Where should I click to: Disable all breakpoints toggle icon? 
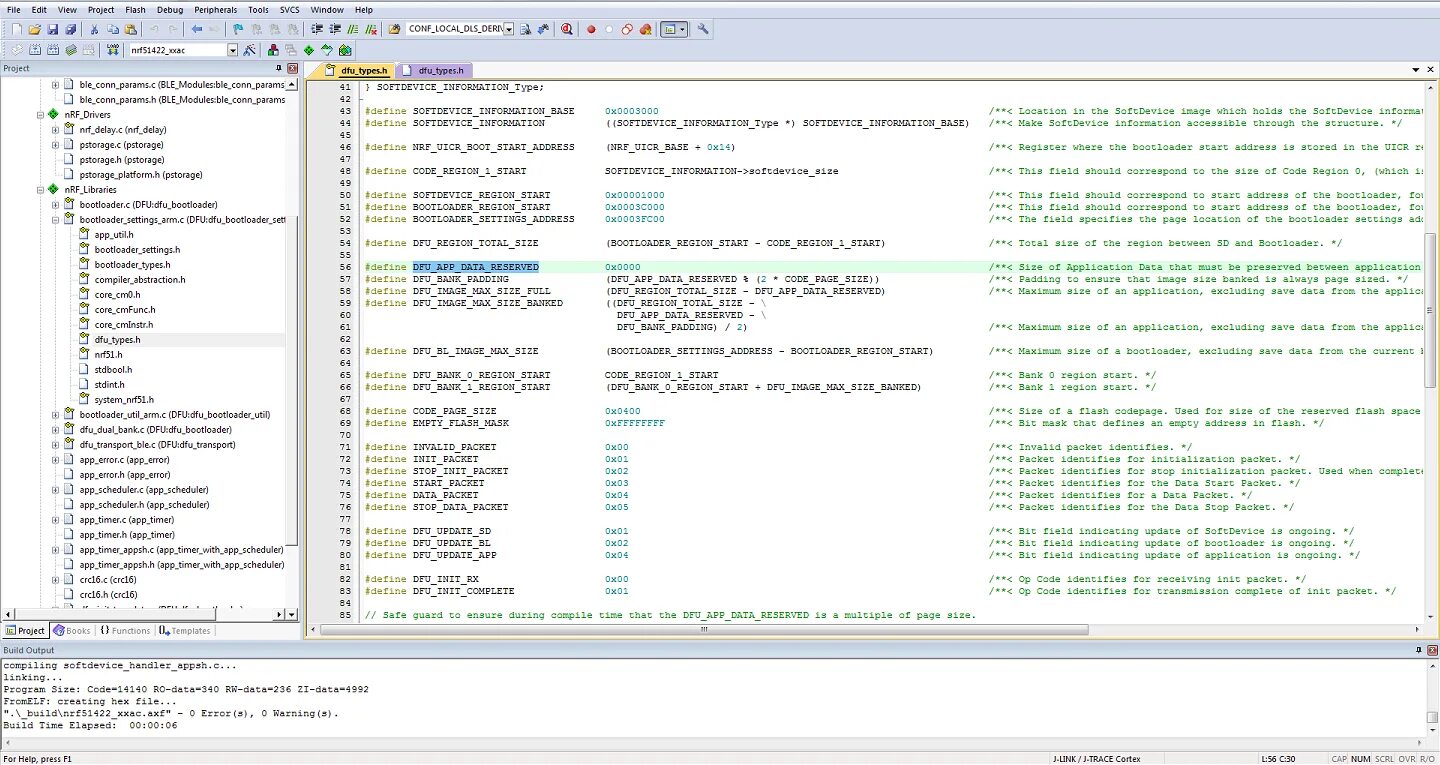pos(627,29)
